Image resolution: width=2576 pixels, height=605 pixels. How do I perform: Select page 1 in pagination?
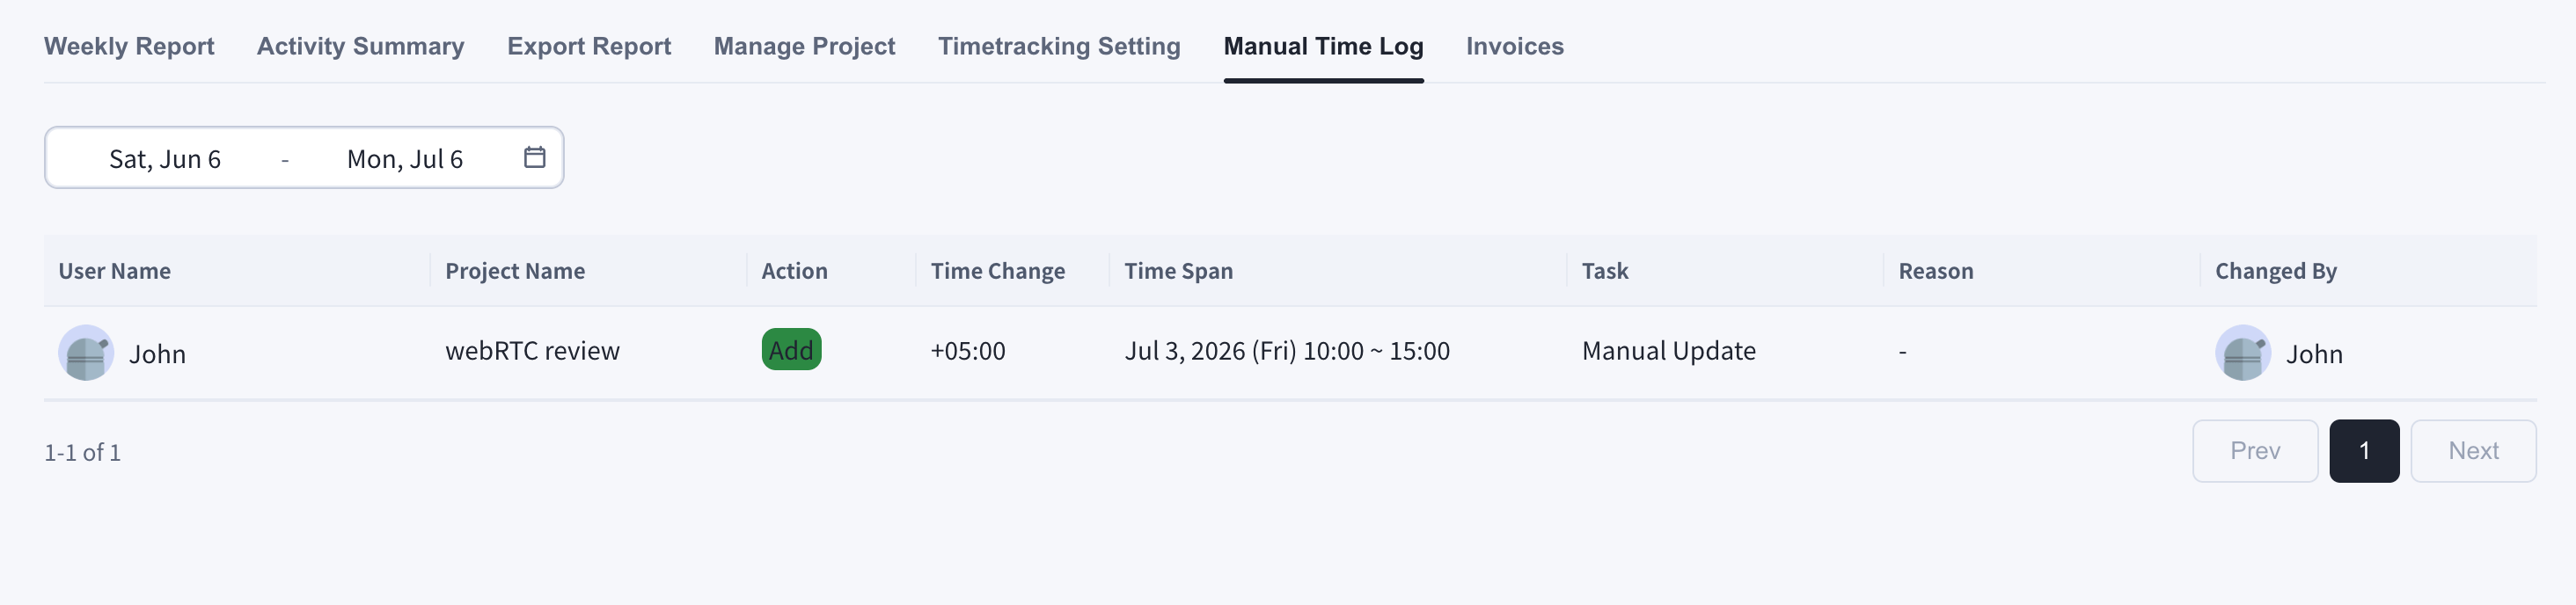(x=2364, y=451)
